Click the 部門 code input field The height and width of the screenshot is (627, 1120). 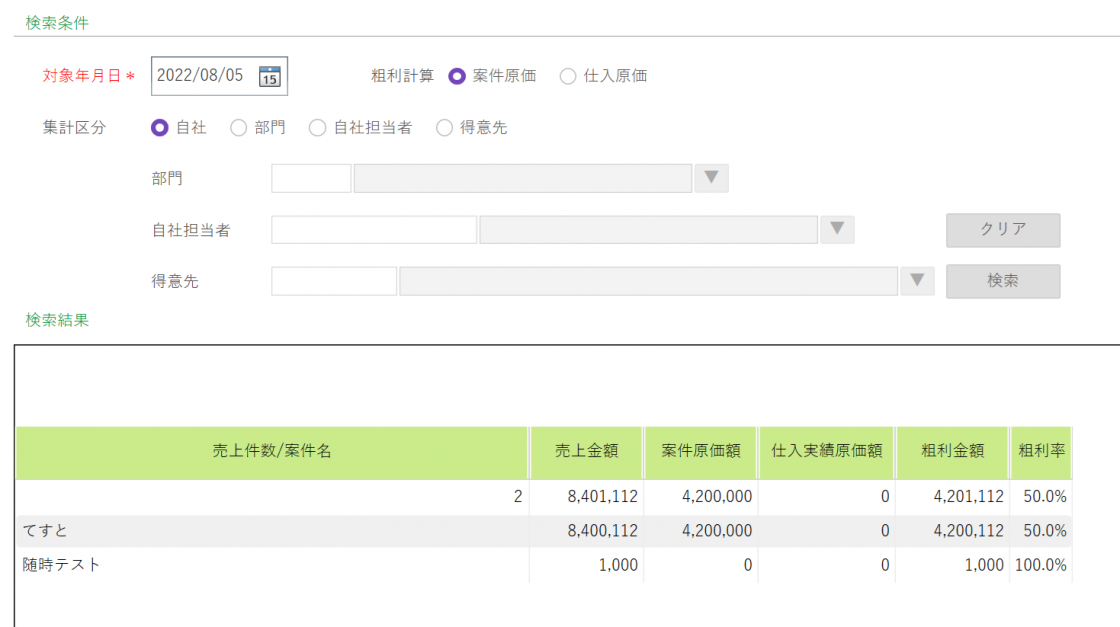pos(311,179)
